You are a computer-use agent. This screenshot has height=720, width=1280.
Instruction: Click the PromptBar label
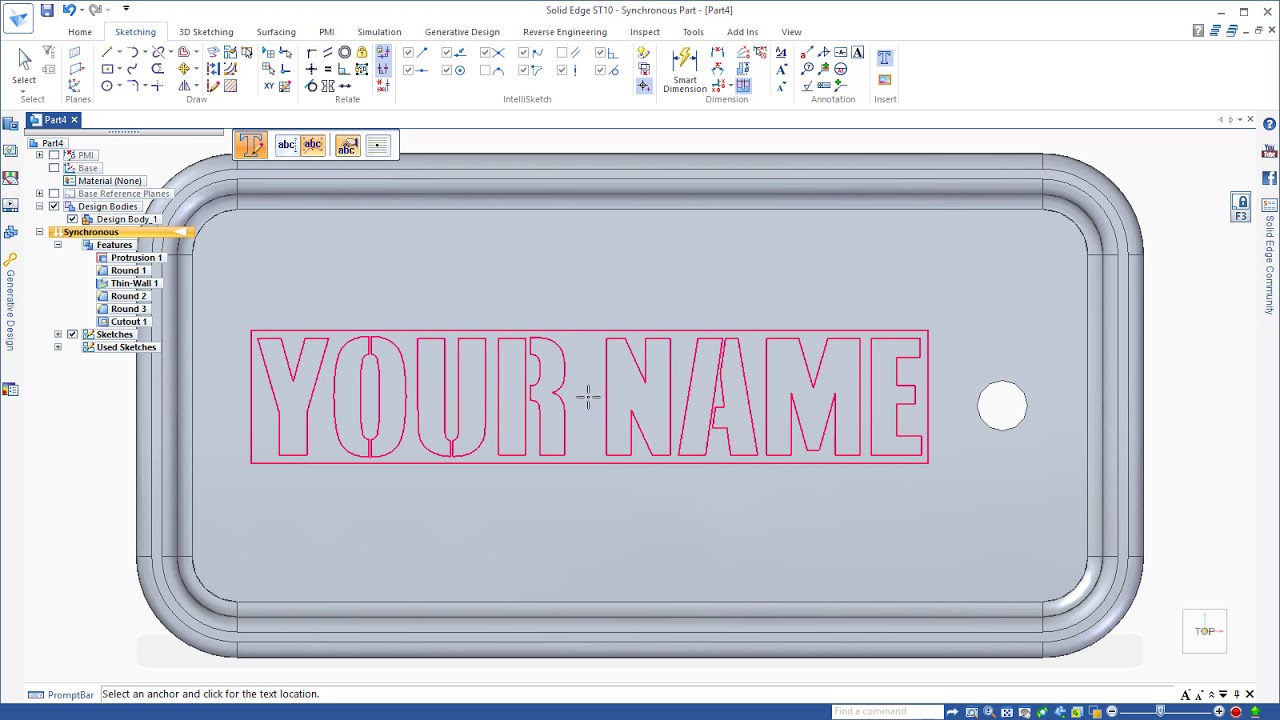70,695
